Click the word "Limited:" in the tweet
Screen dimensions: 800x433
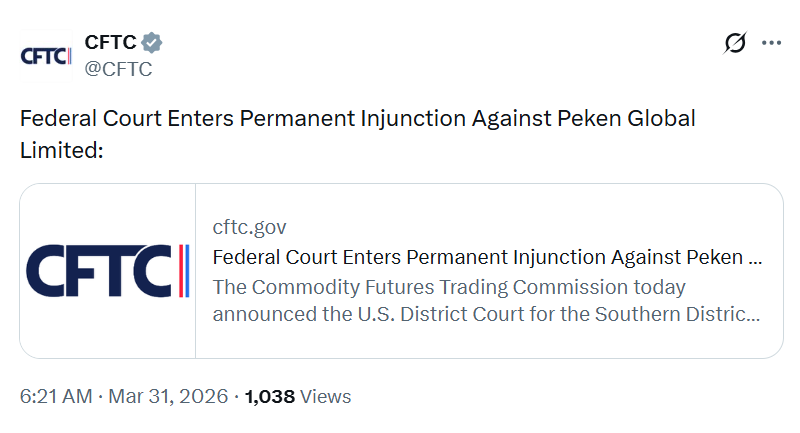coord(62,148)
